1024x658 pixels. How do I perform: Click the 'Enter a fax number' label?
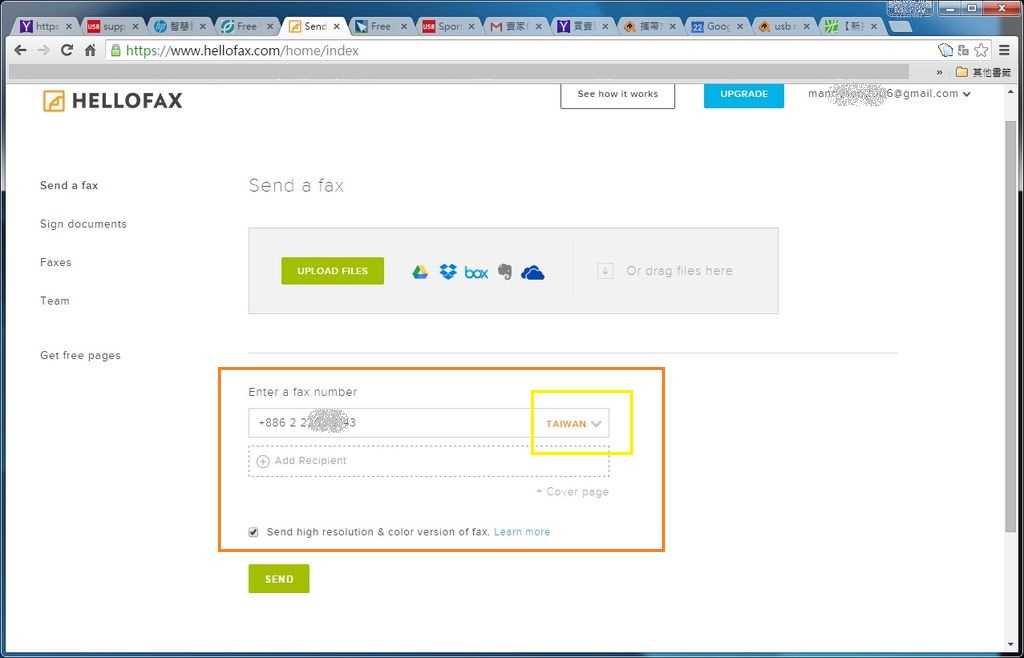pos(302,392)
